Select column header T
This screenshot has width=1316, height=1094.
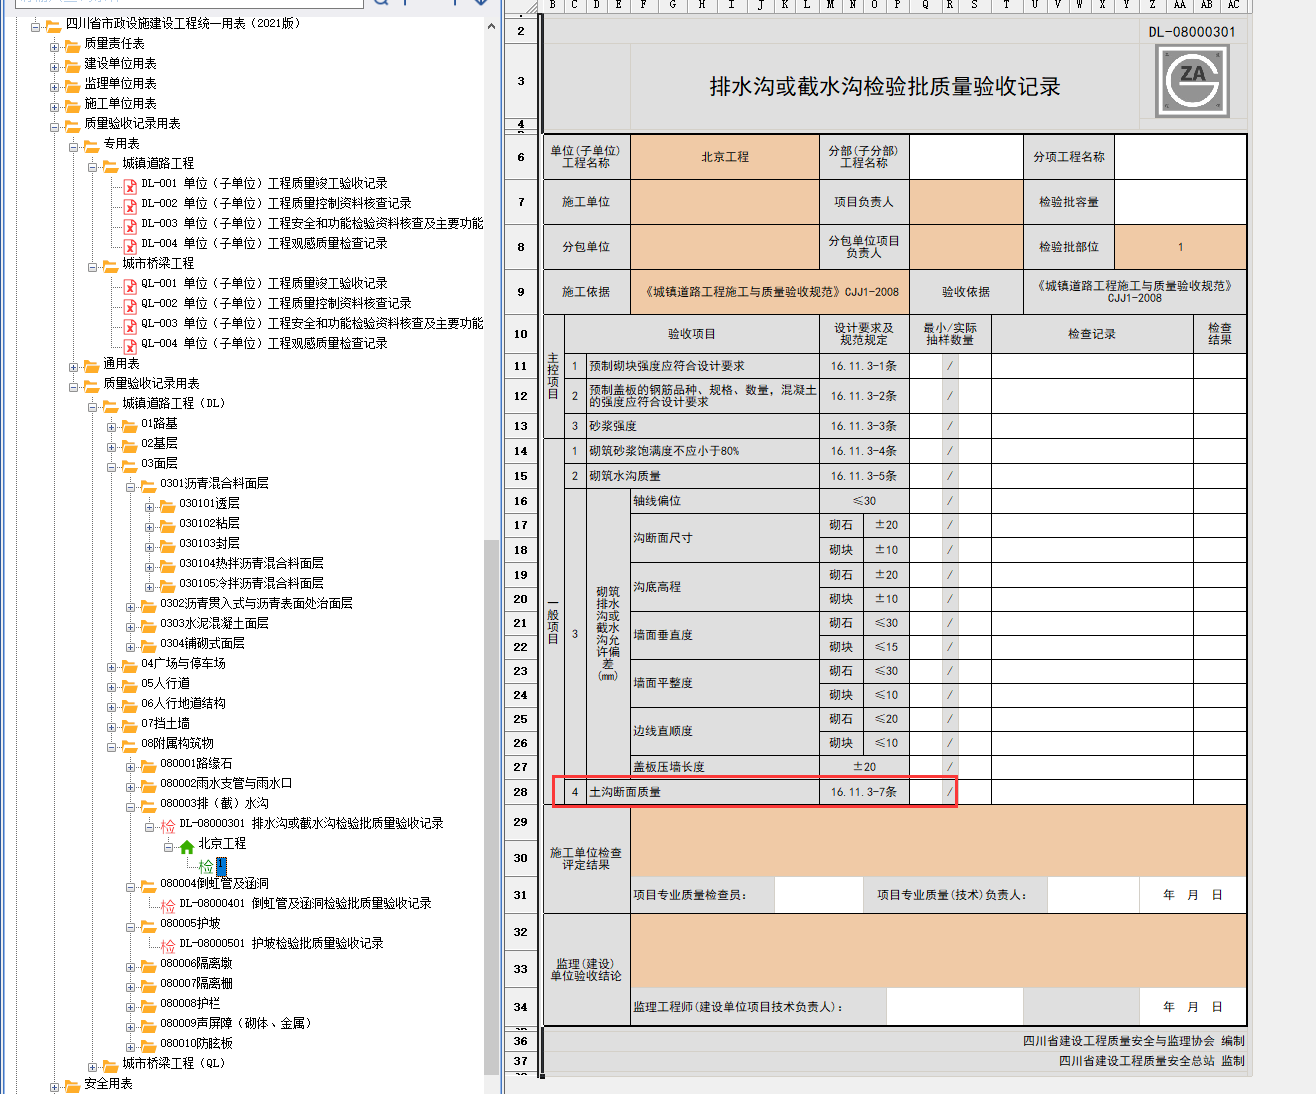[1006, 5]
